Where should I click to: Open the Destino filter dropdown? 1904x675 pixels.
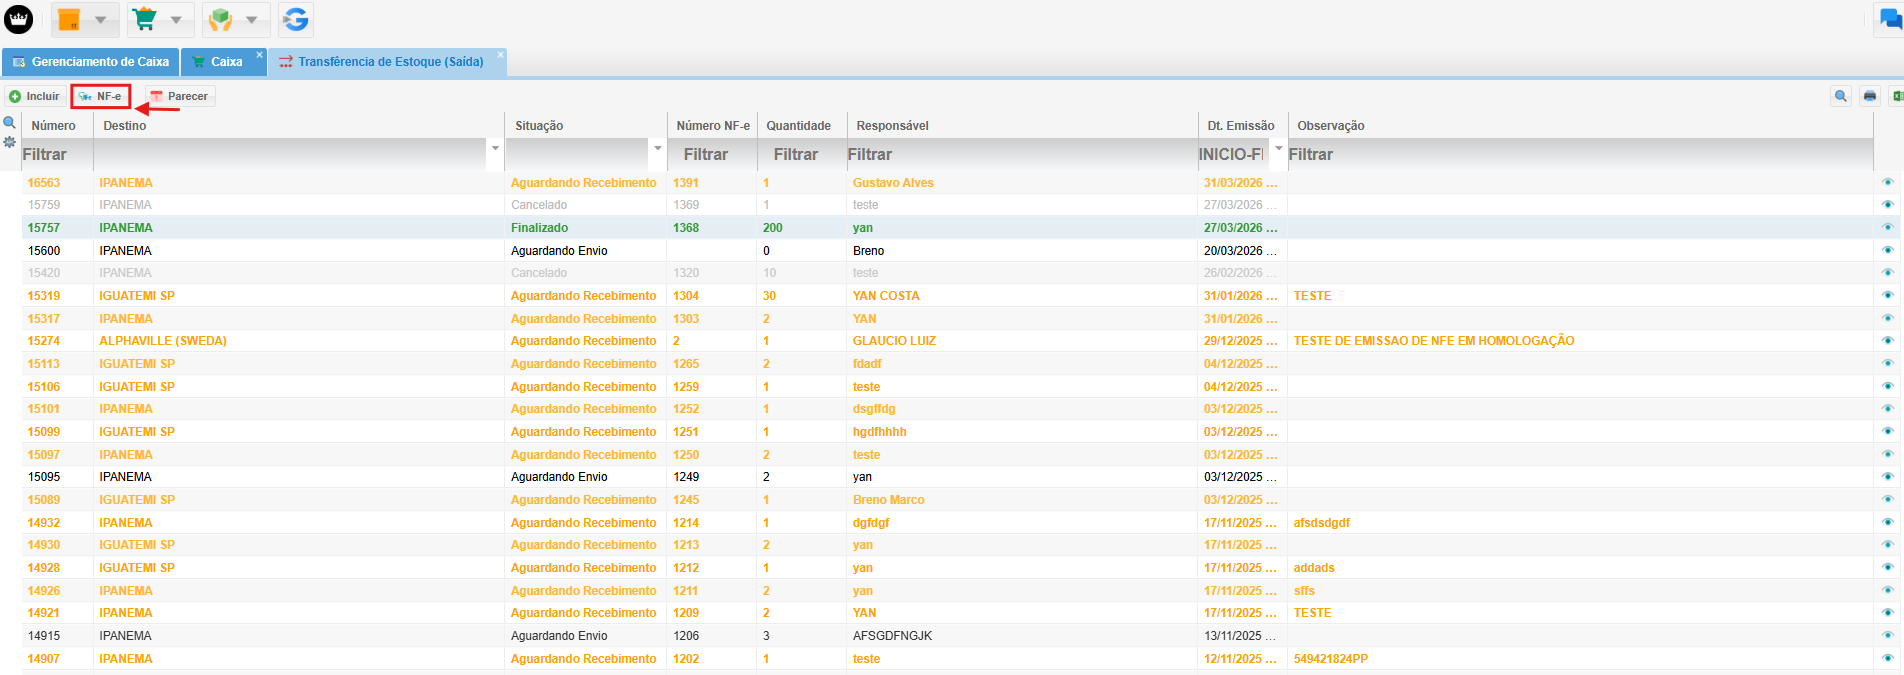tap(495, 149)
